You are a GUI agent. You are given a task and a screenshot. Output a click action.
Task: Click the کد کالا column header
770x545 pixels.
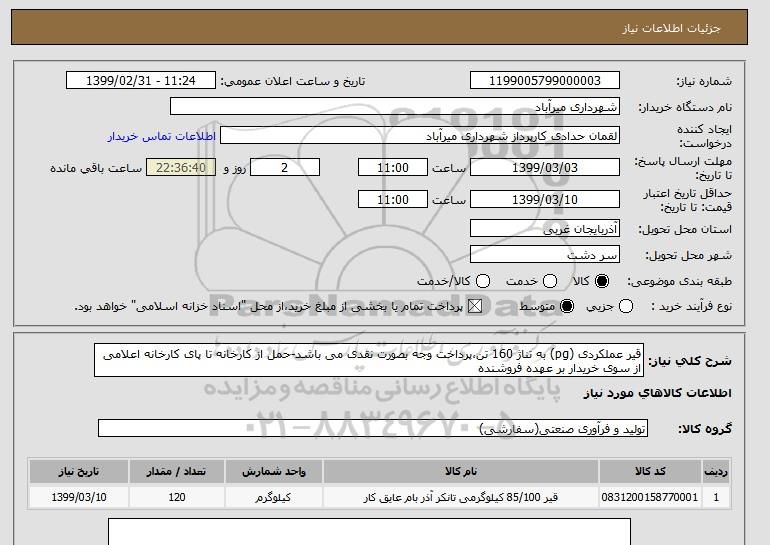(650, 471)
